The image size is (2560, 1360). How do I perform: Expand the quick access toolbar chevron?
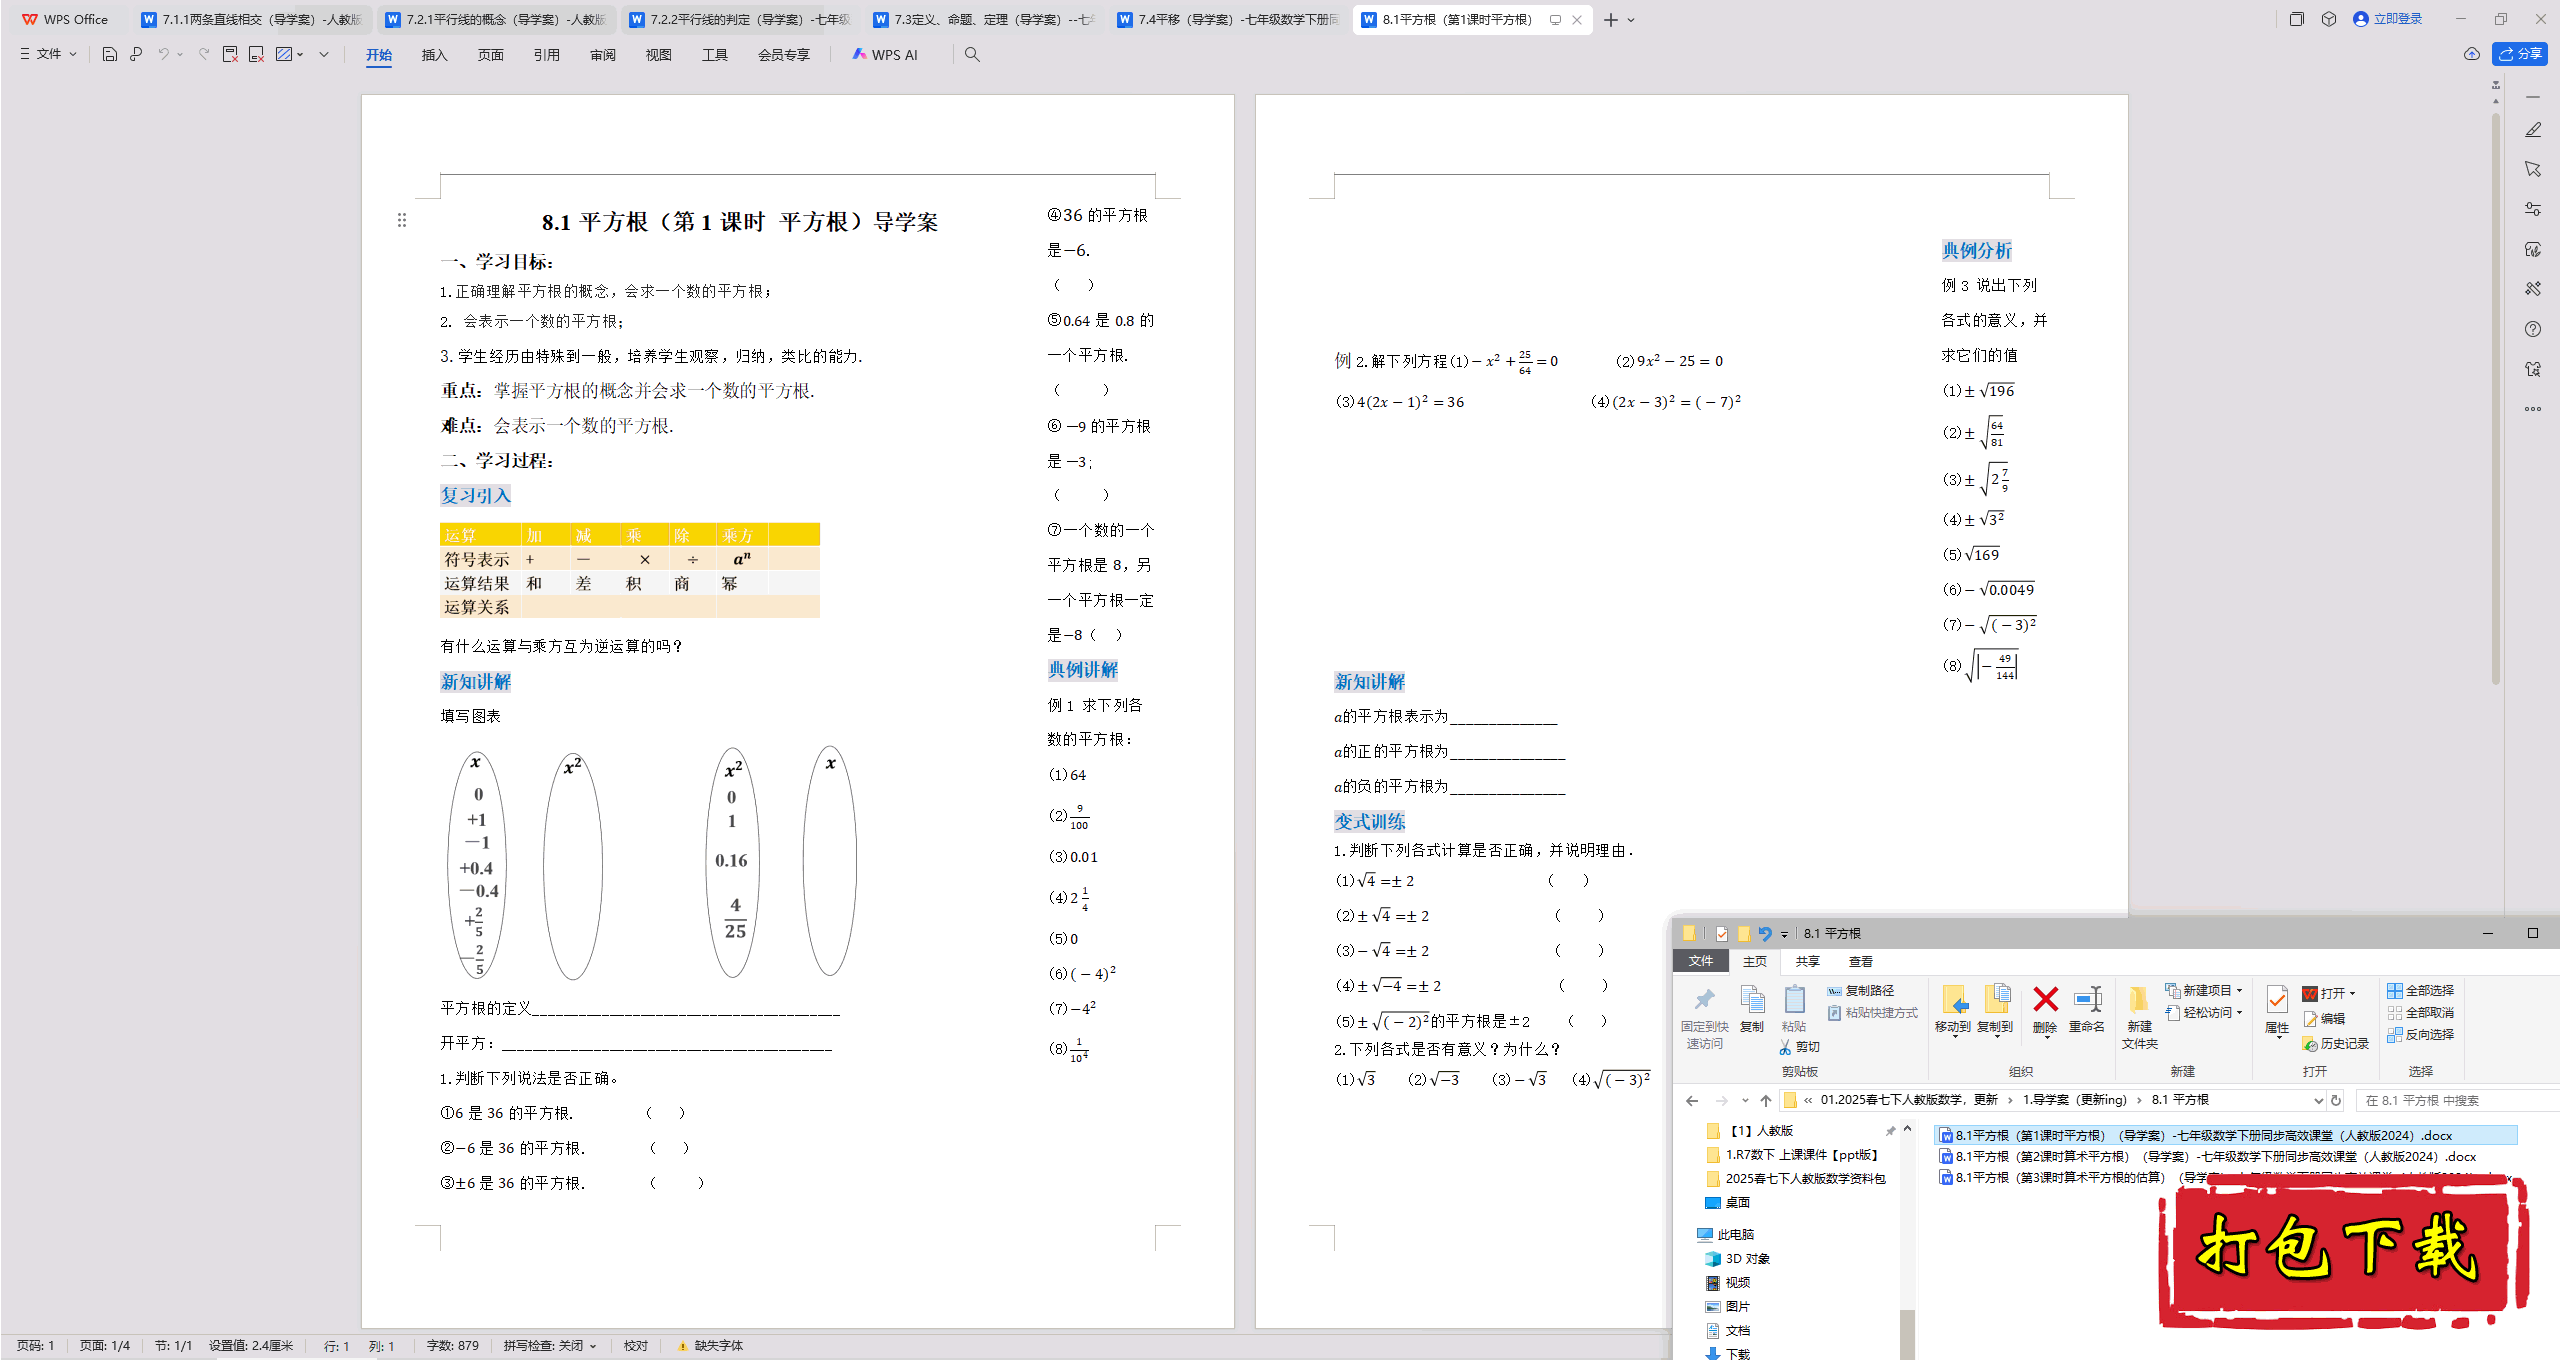click(324, 54)
